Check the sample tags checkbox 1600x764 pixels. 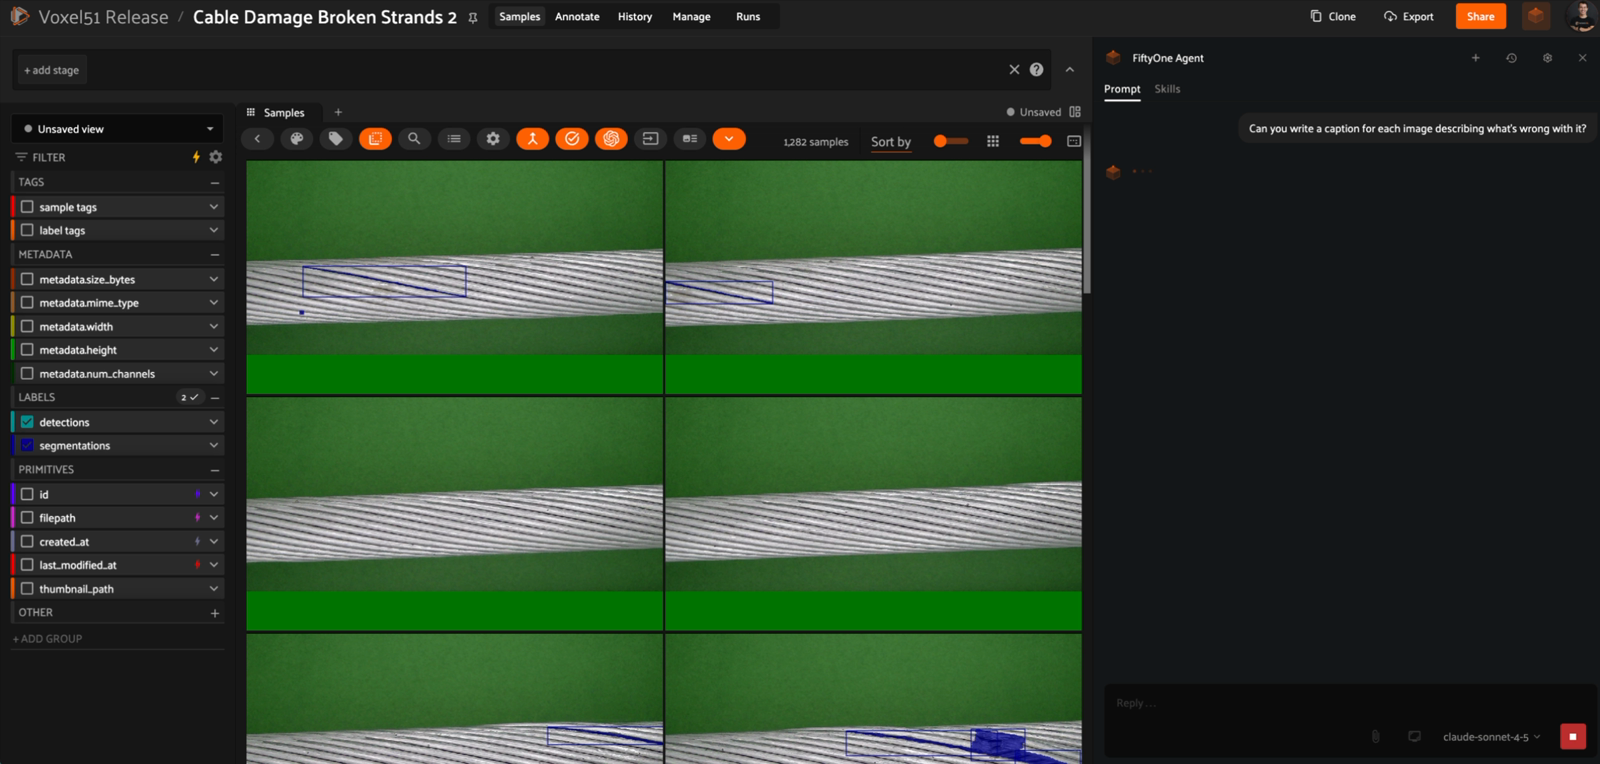[27, 207]
